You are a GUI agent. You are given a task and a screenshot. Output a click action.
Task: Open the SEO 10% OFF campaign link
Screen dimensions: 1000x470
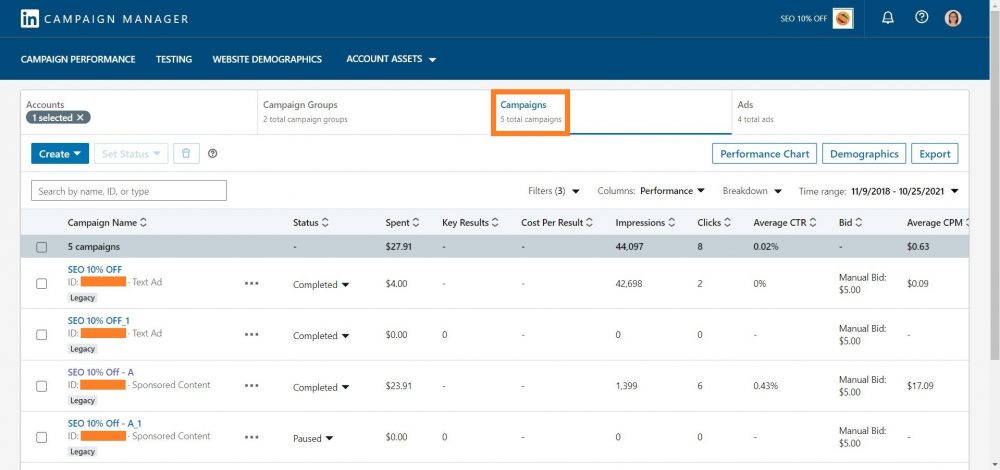click(x=94, y=269)
